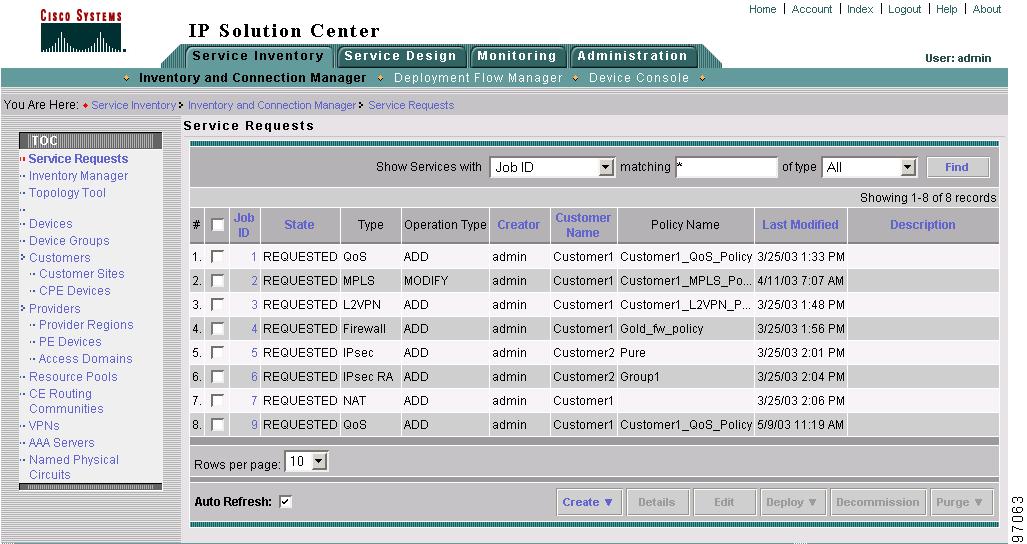Open the Deploy dropdown button
The image size is (1027, 544).
[x=793, y=502]
